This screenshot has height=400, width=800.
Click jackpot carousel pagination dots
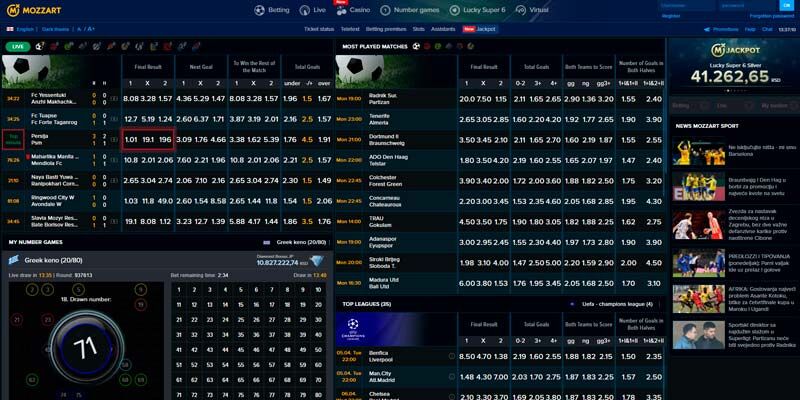(x=735, y=90)
